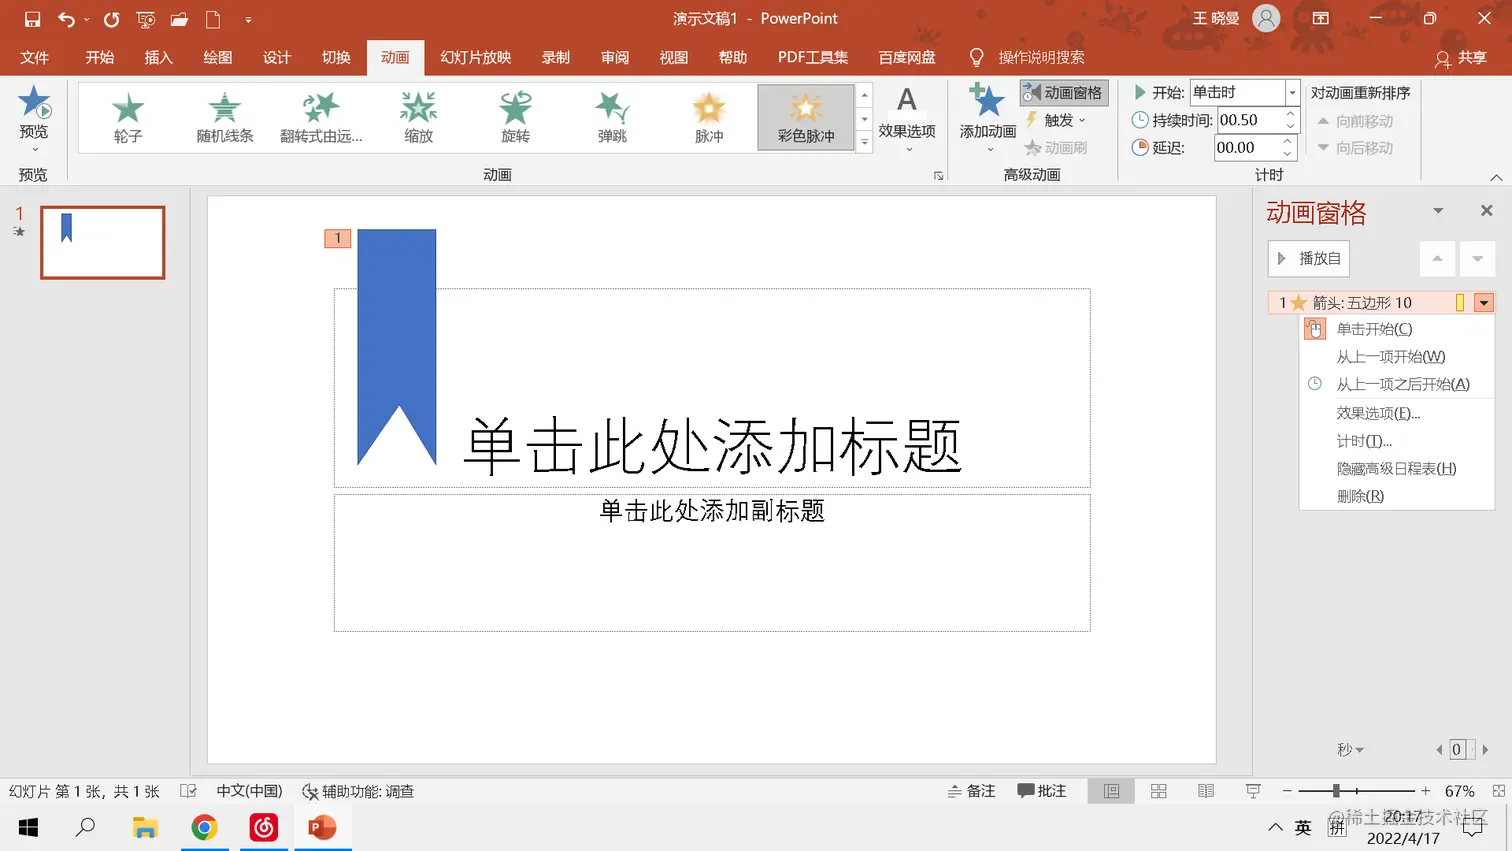Switch to the 切换 Transitions tab

click(336, 57)
